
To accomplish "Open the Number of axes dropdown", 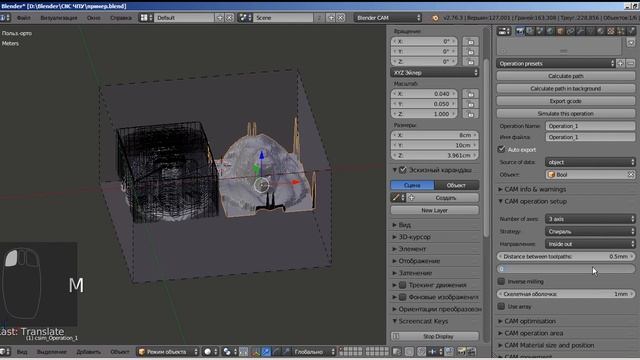I will 590,219.
